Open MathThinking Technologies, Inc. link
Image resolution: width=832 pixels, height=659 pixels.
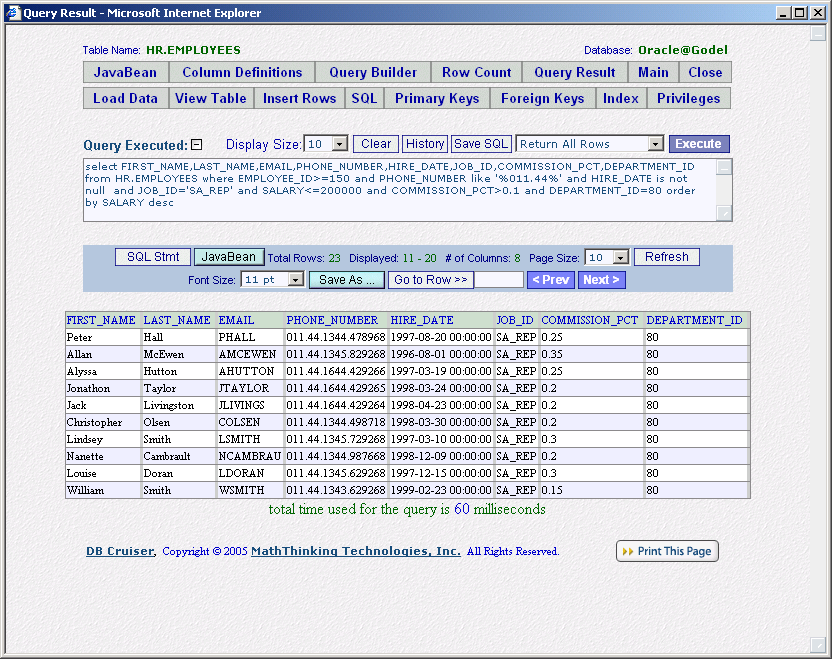click(356, 551)
